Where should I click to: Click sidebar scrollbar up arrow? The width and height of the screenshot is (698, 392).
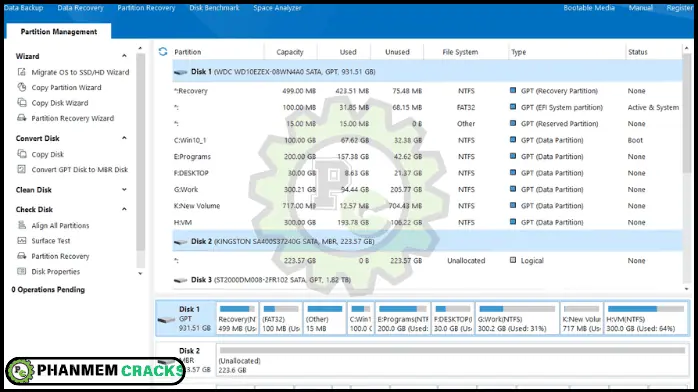pyautogui.click(x=140, y=48)
